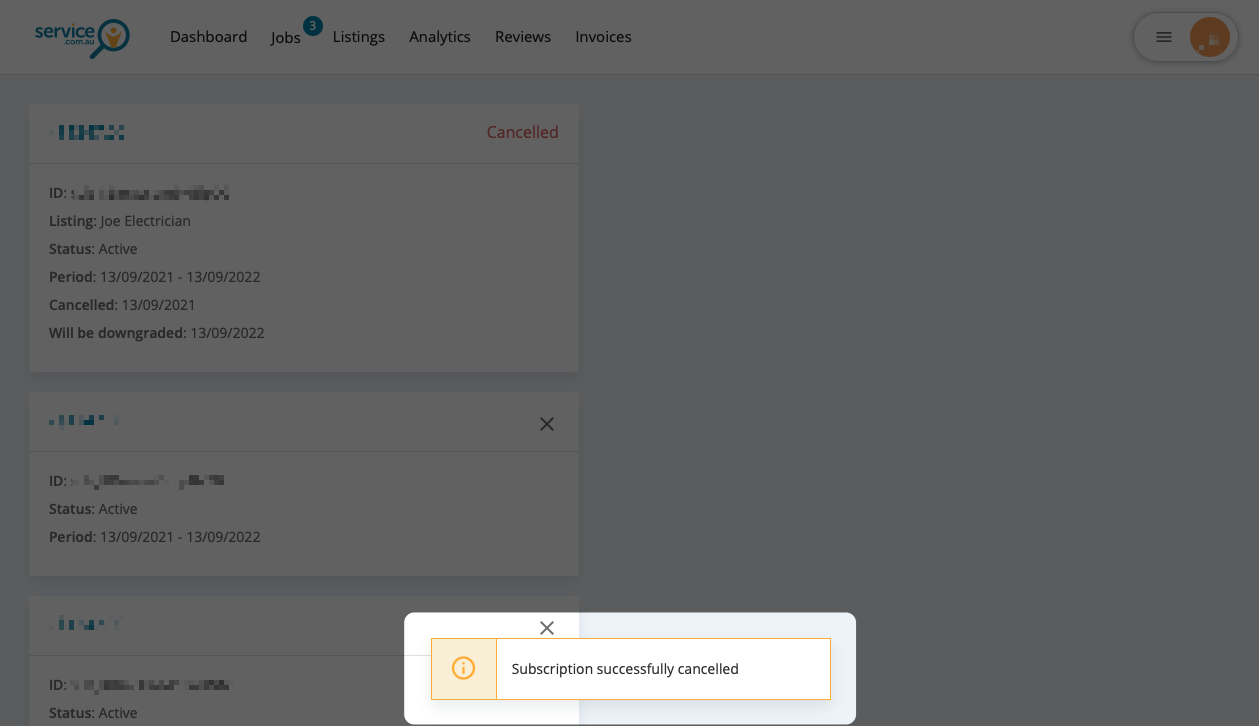Image resolution: width=1259 pixels, height=726 pixels.
Task: Navigate to Listings
Action: [358, 37]
